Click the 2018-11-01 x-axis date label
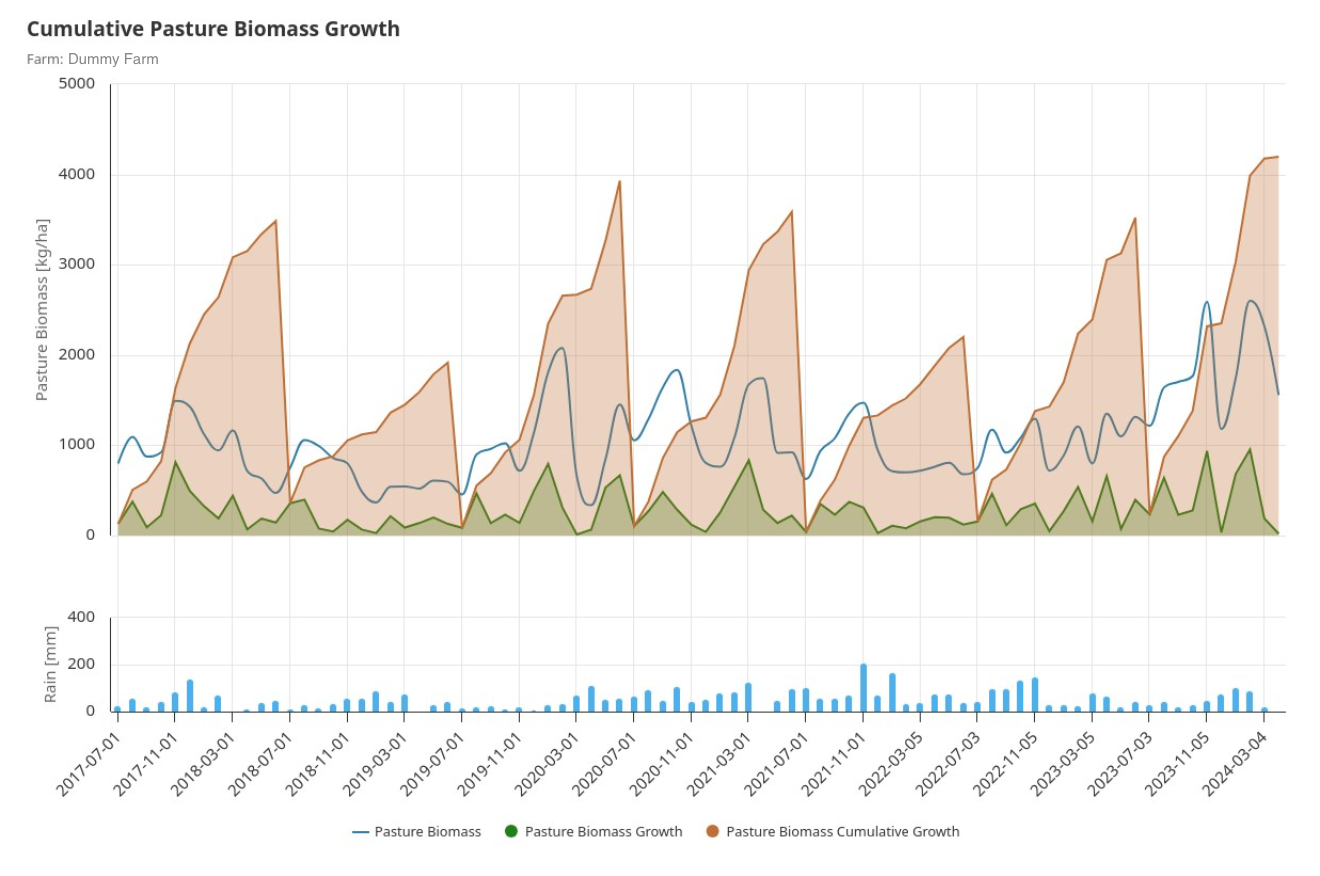 point(319,759)
